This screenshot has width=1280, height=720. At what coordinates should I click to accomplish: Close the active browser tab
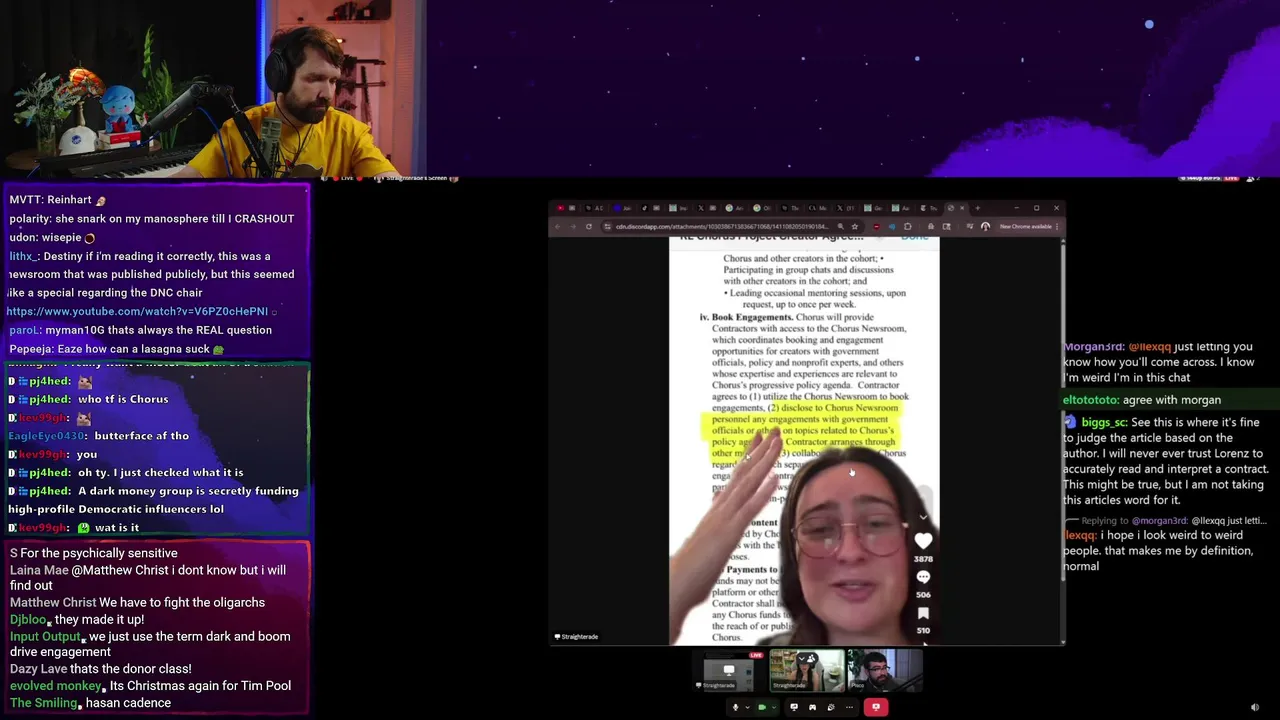point(962,208)
